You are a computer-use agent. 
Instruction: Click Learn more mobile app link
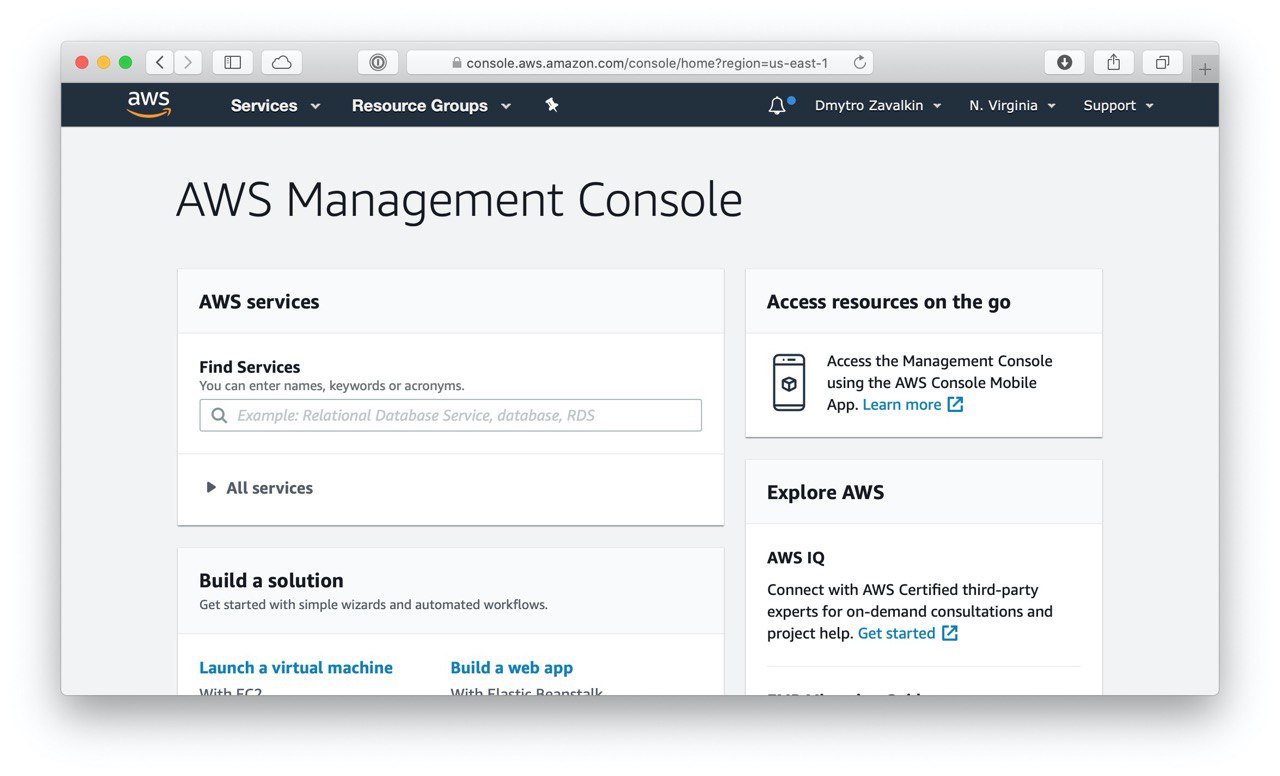point(902,404)
